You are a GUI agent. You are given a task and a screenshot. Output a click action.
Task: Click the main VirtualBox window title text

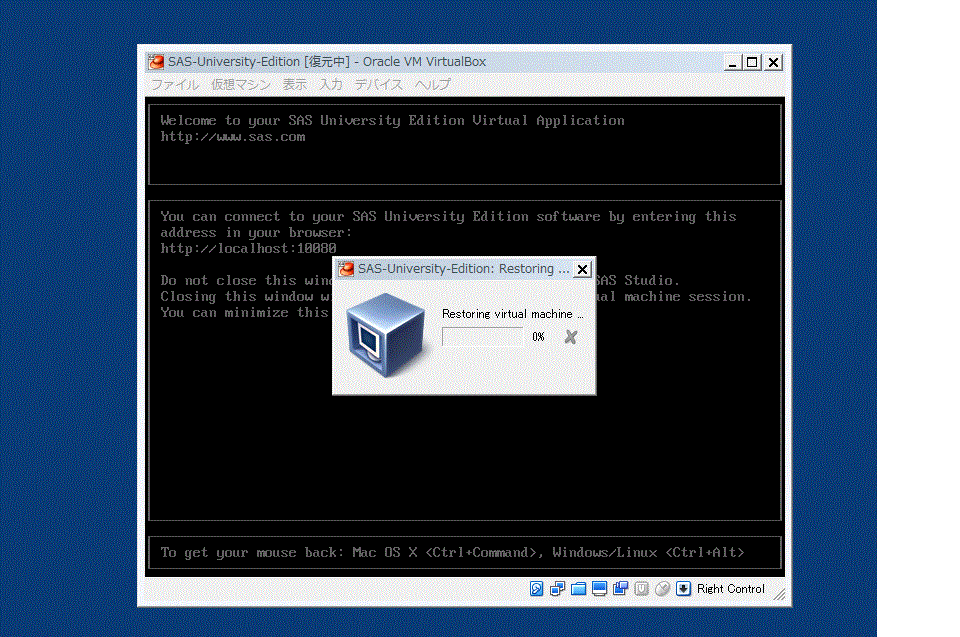327,62
